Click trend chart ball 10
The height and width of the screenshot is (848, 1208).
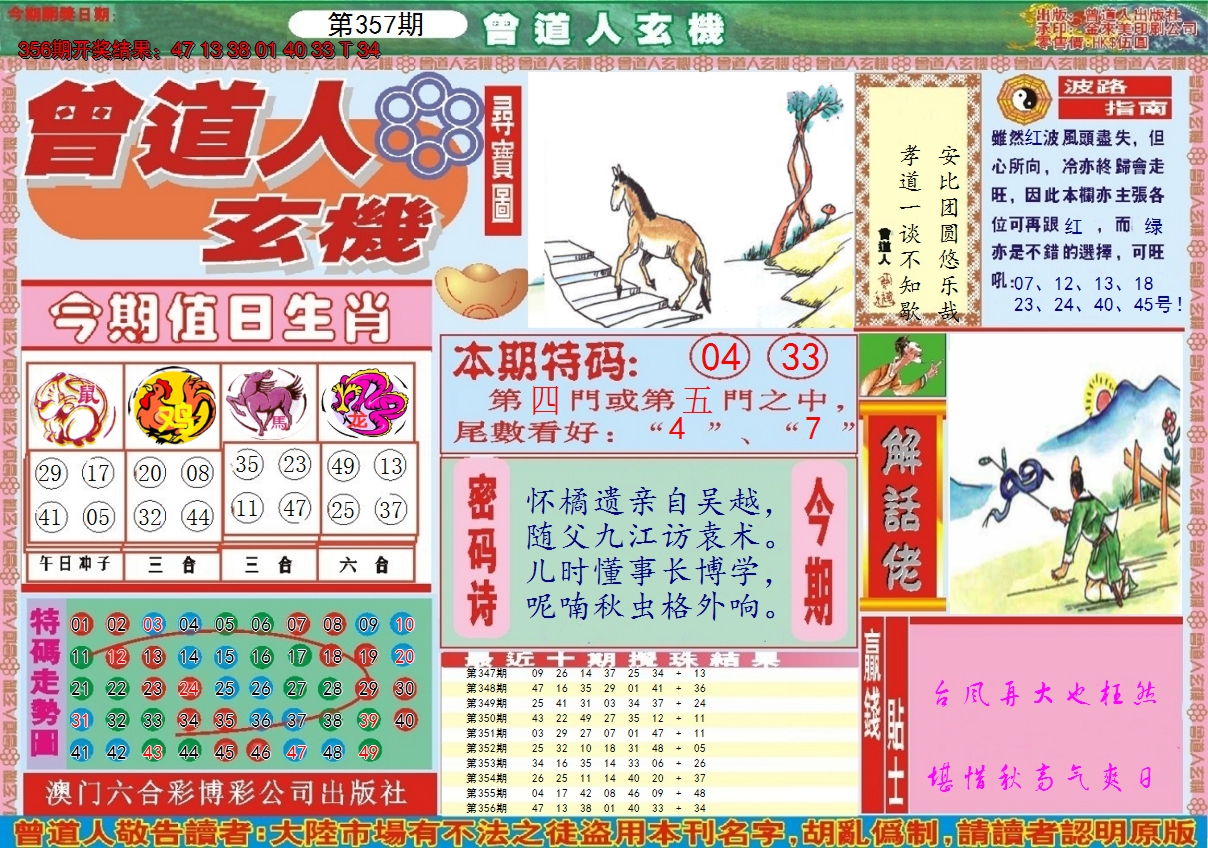pyautogui.click(x=404, y=625)
